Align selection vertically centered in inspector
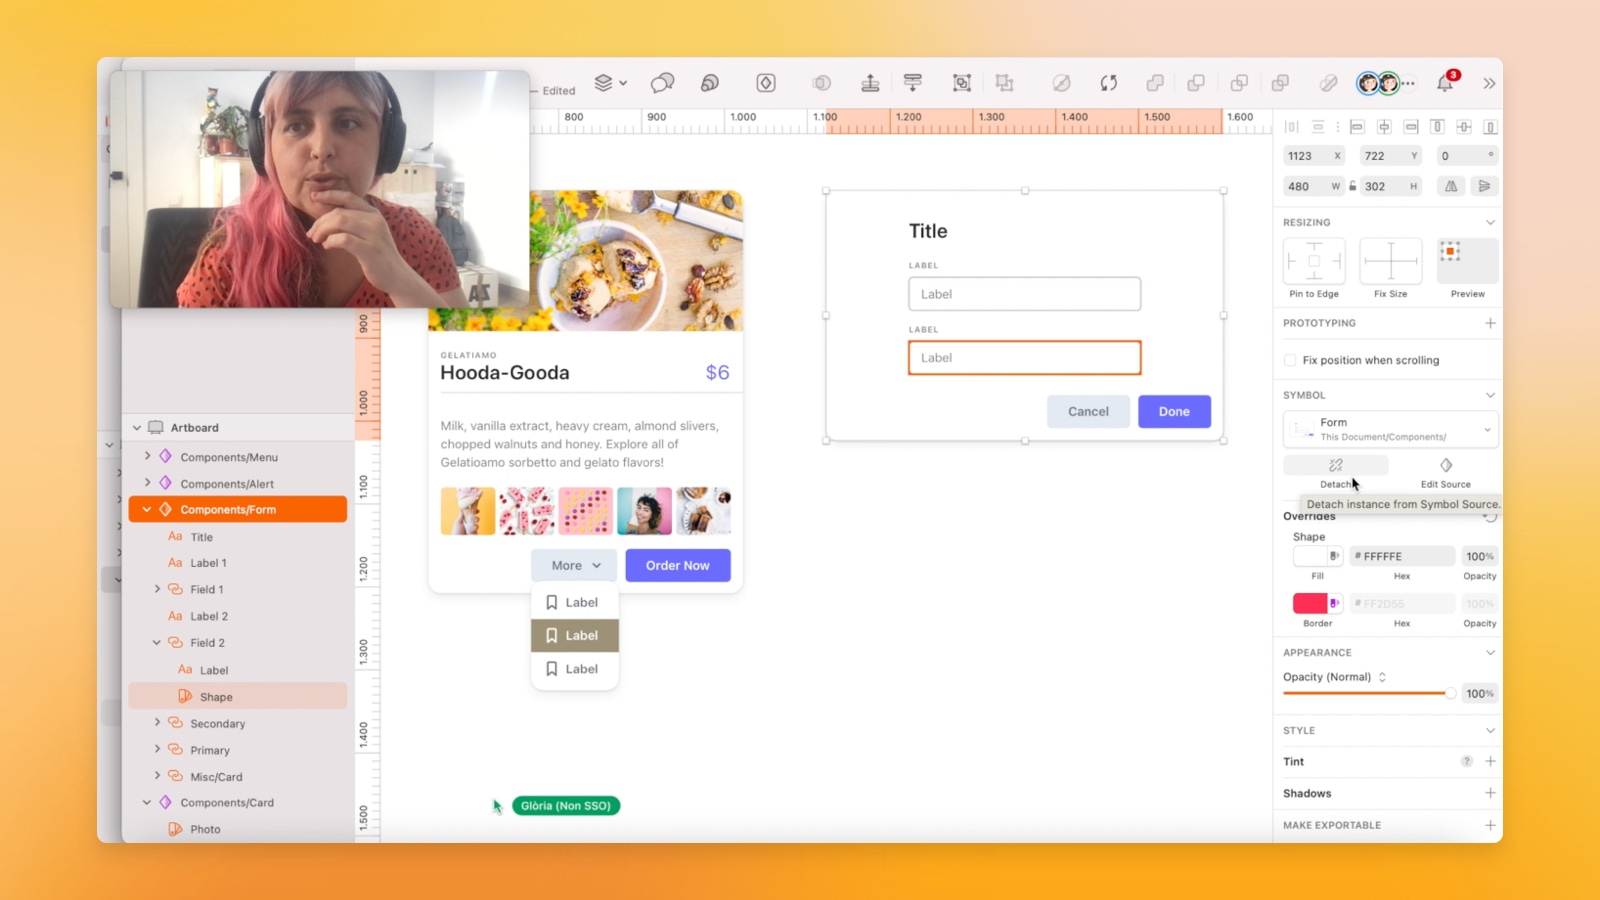The image size is (1600, 900). pos(1464,127)
